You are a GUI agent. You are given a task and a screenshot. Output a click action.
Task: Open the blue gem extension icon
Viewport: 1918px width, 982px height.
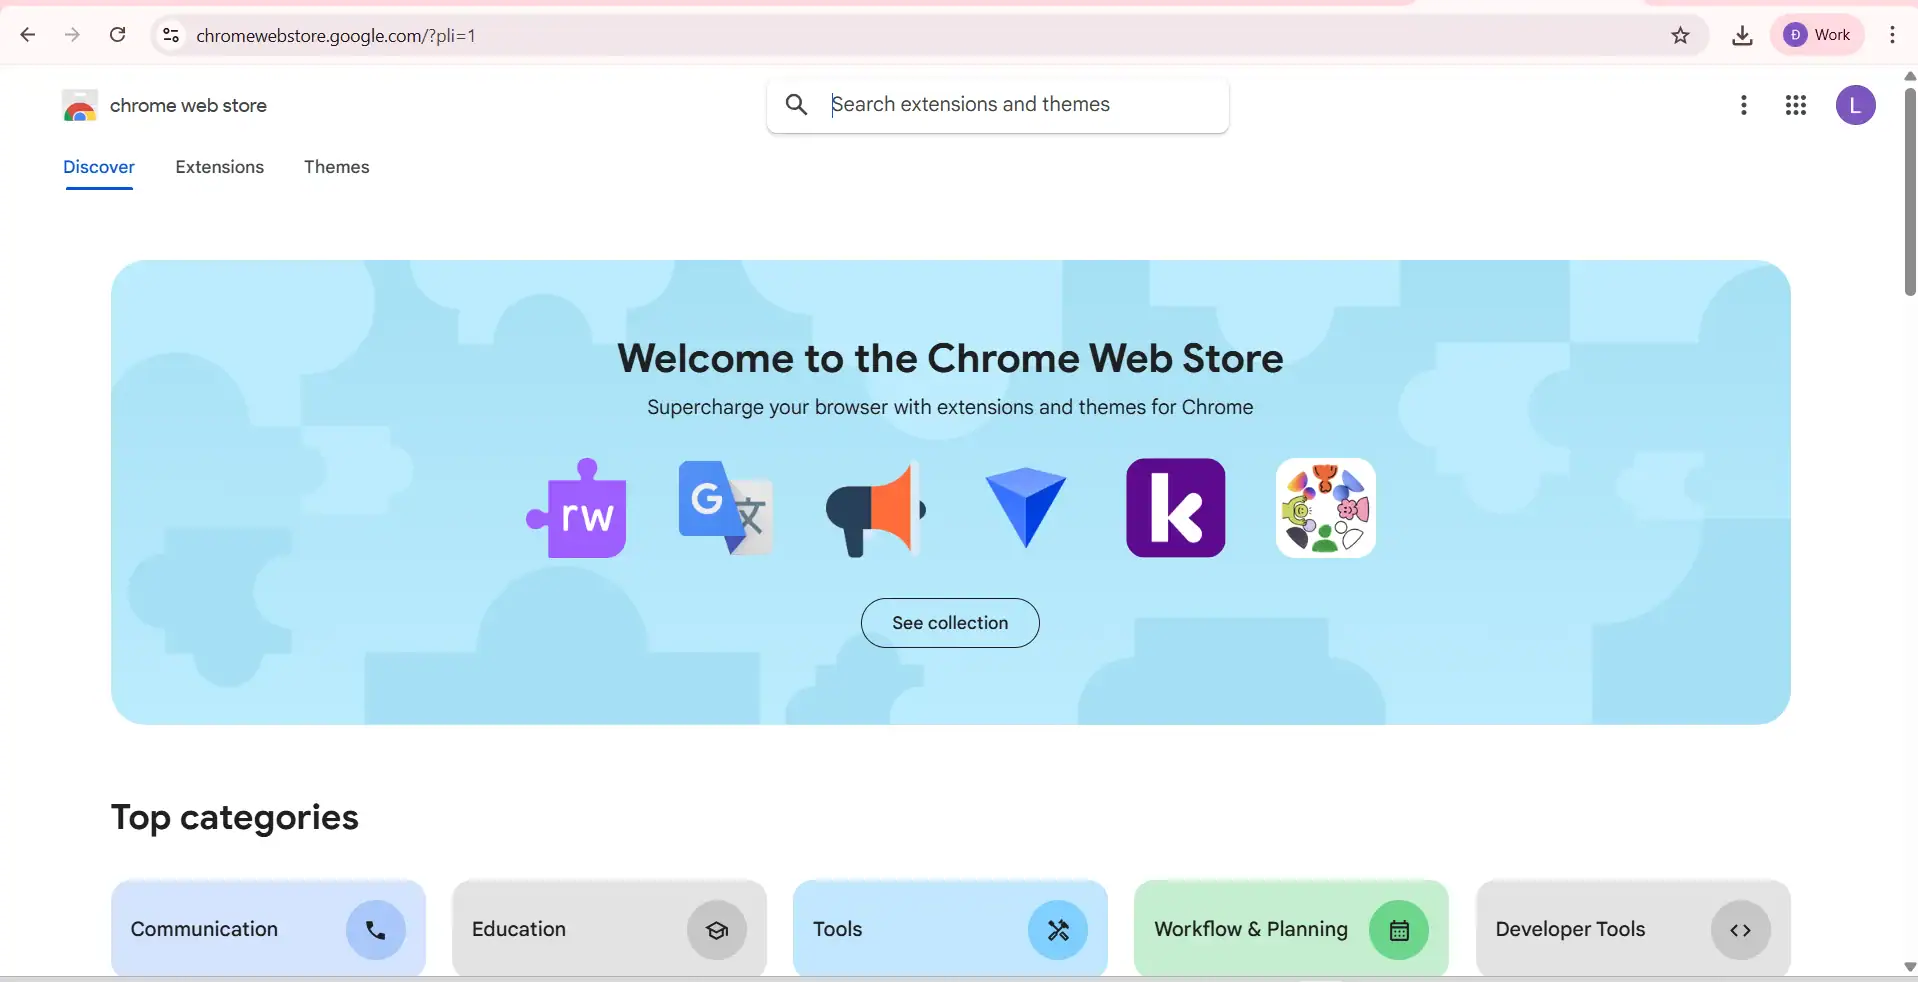pos(1026,508)
